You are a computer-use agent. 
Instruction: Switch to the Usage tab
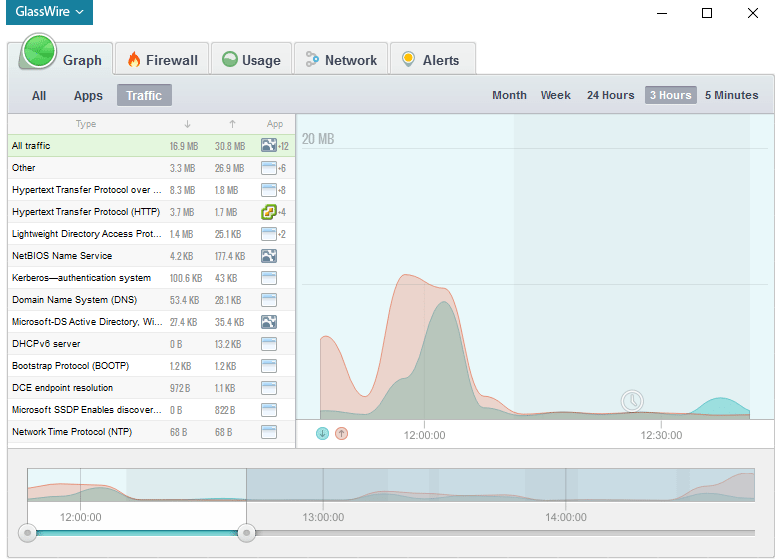(251, 59)
